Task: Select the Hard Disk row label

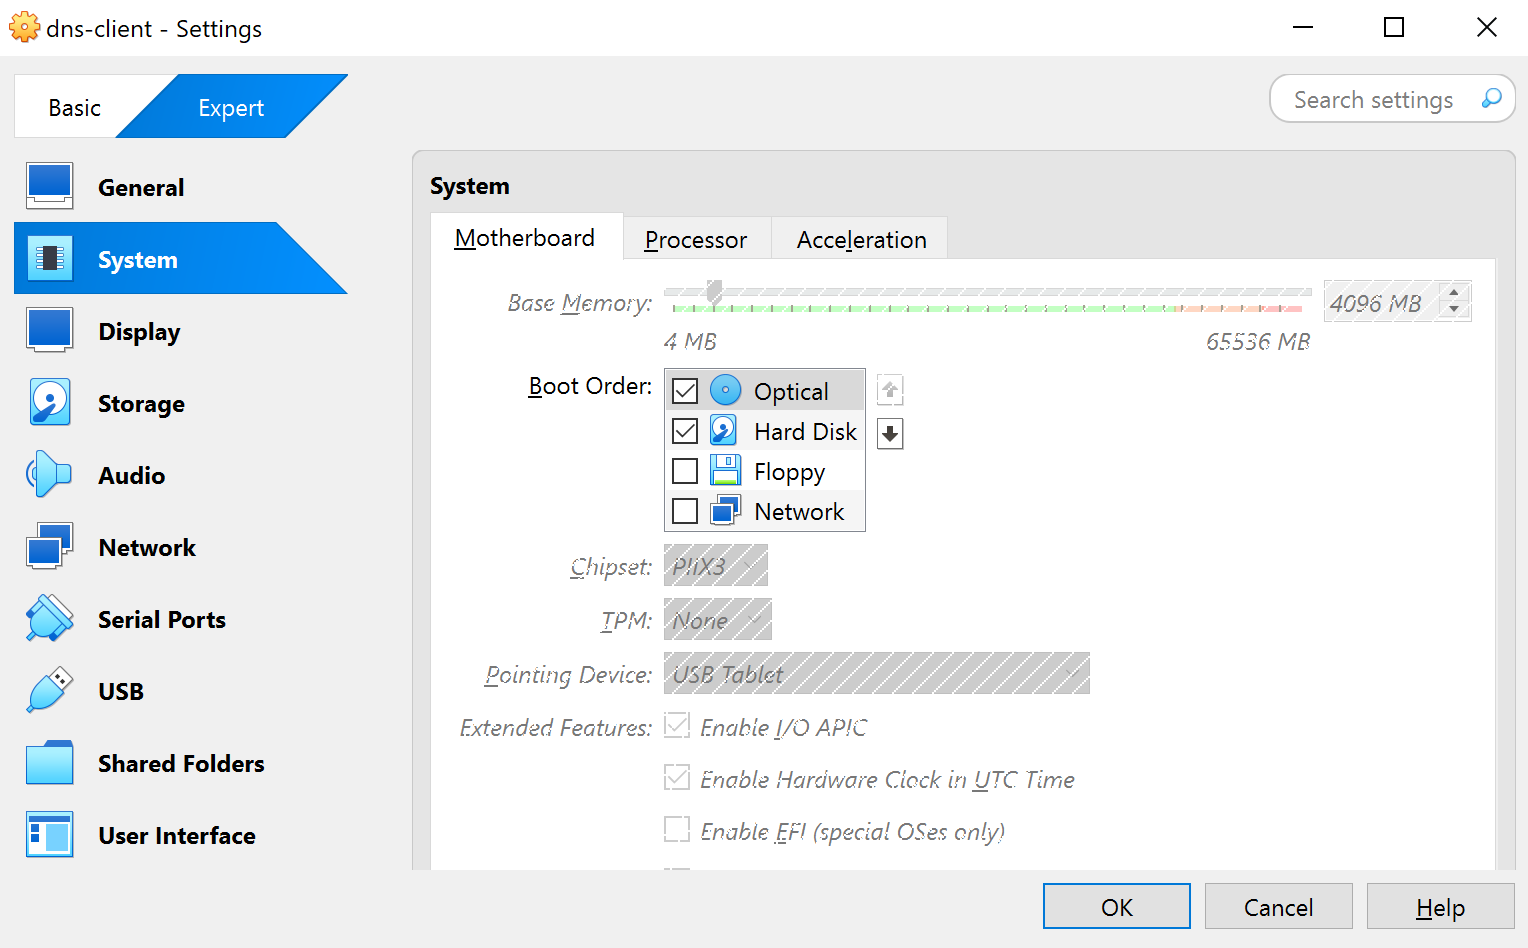Action: [x=805, y=431]
